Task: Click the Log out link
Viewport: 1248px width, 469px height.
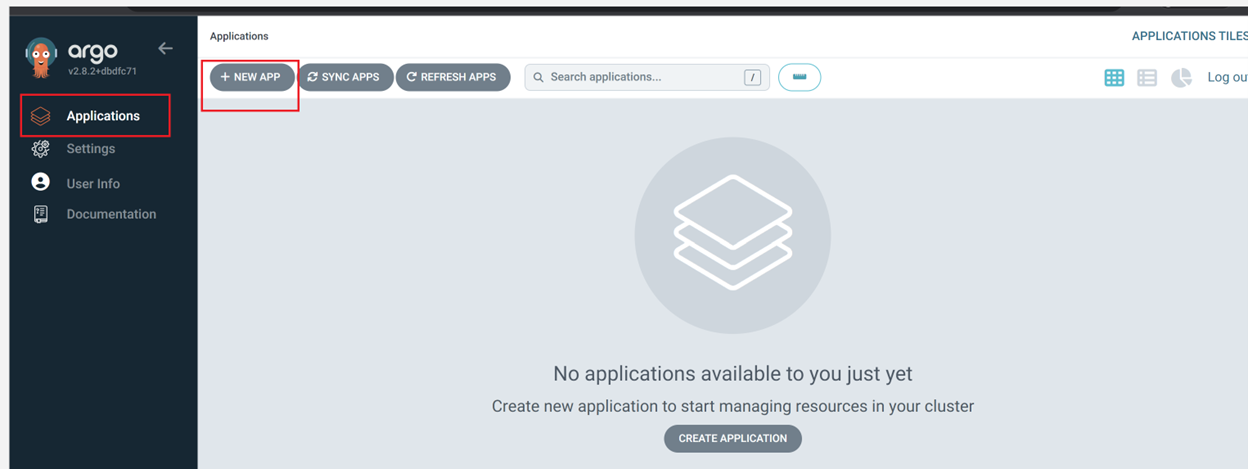Action: pyautogui.click(x=1226, y=77)
